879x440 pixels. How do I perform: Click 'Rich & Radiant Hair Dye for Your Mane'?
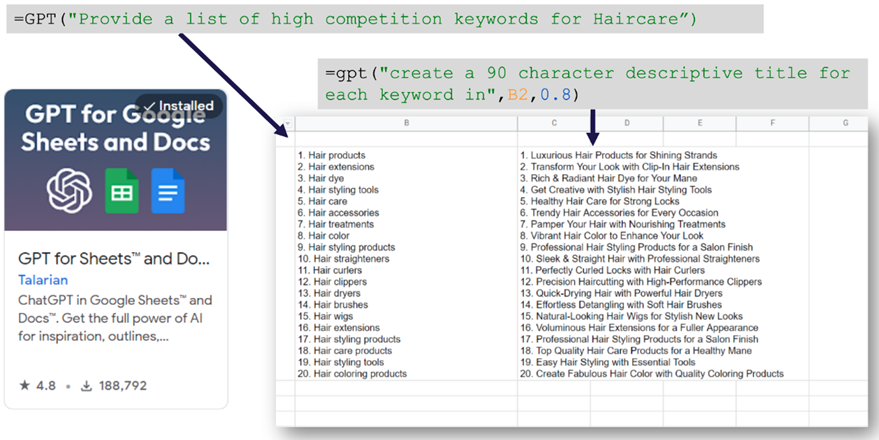(614, 178)
